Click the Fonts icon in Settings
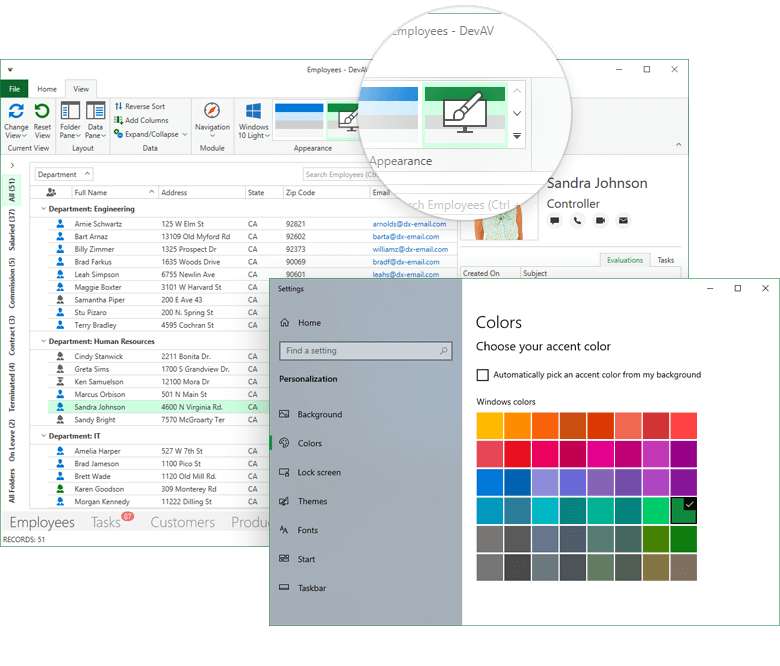 [x=284, y=530]
